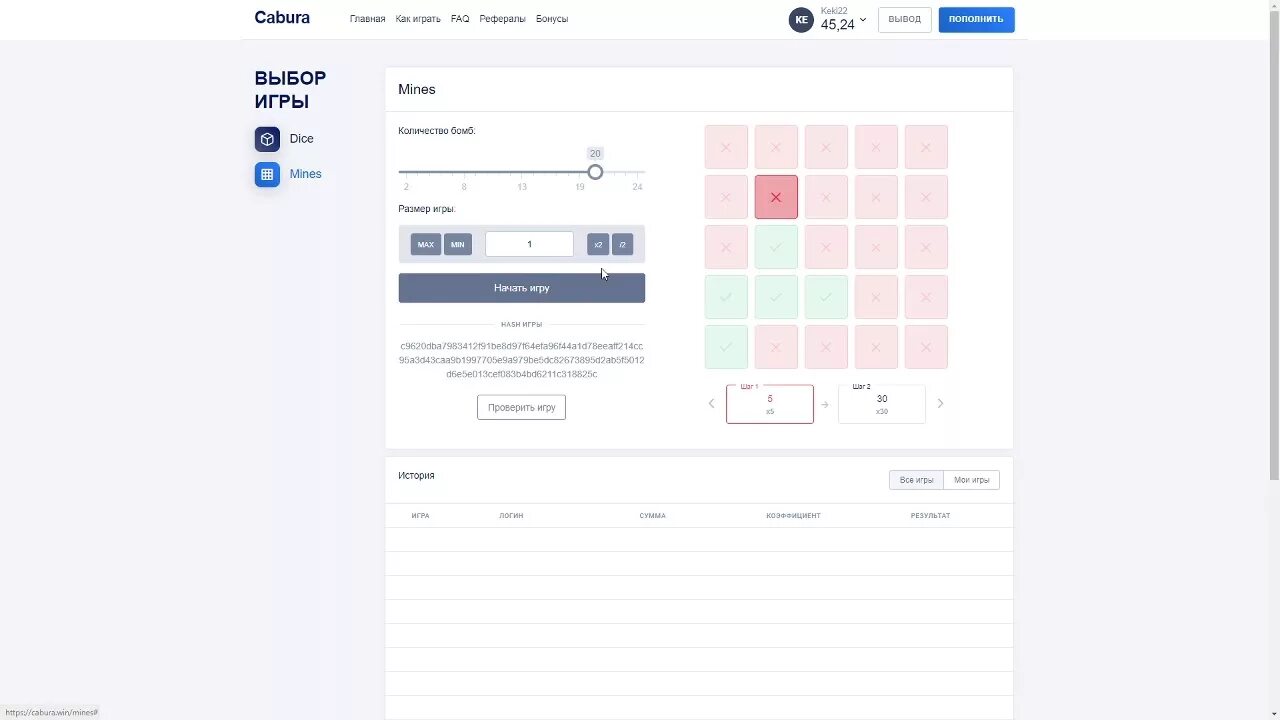Click the KE user avatar

coord(801,20)
